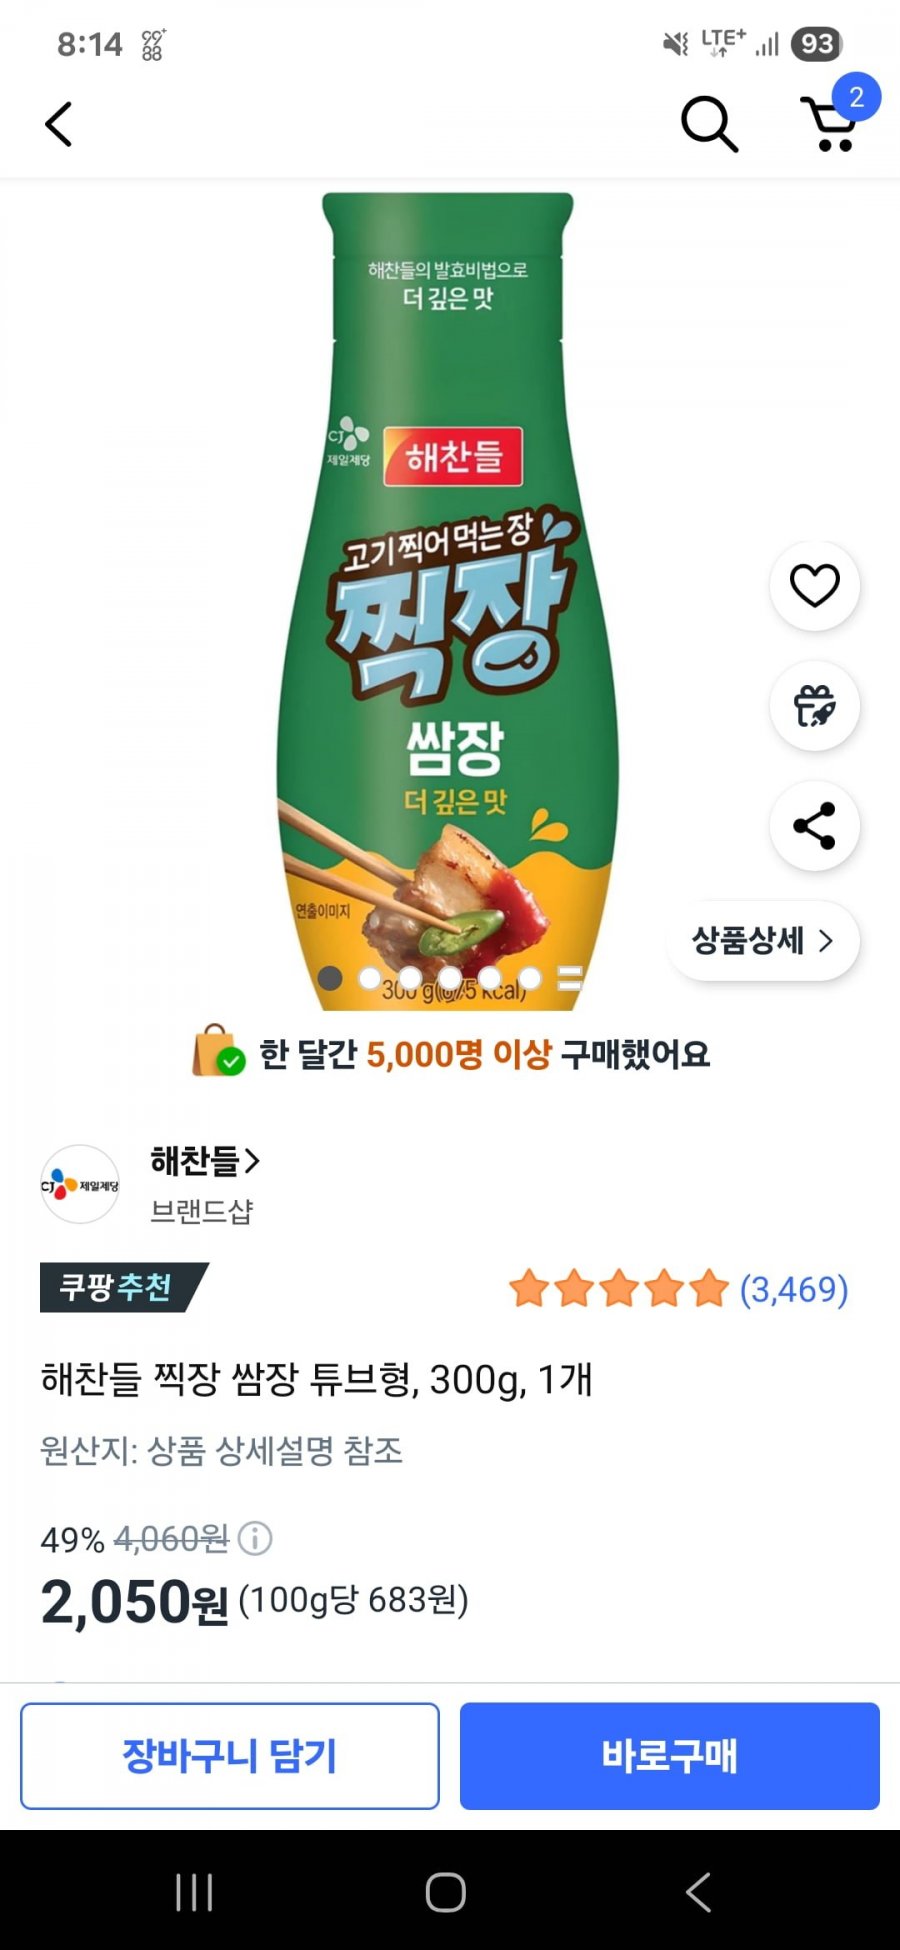Open the search magnifier icon
Viewport: 900px width, 1950px height.
tap(709, 125)
